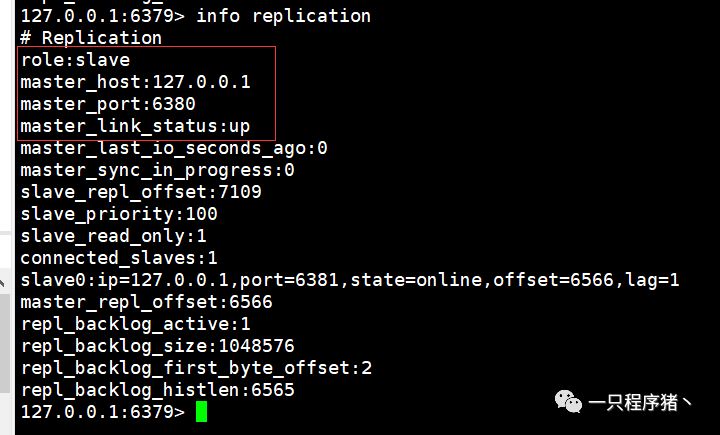Click the 'master_sync_in_progress:0' line
The width and height of the screenshot is (720, 435).
tap(157, 170)
